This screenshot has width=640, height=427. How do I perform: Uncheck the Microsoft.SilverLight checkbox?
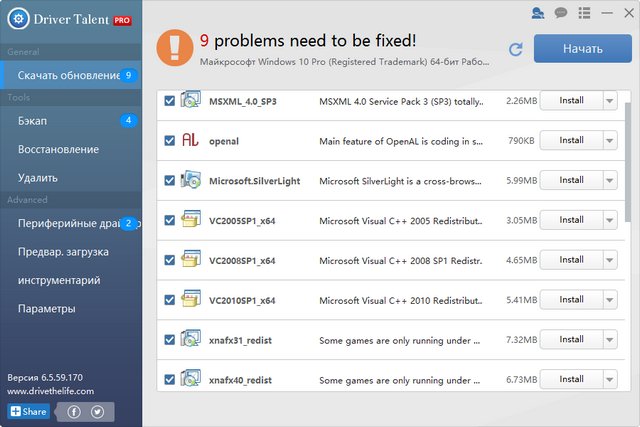click(169, 180)
